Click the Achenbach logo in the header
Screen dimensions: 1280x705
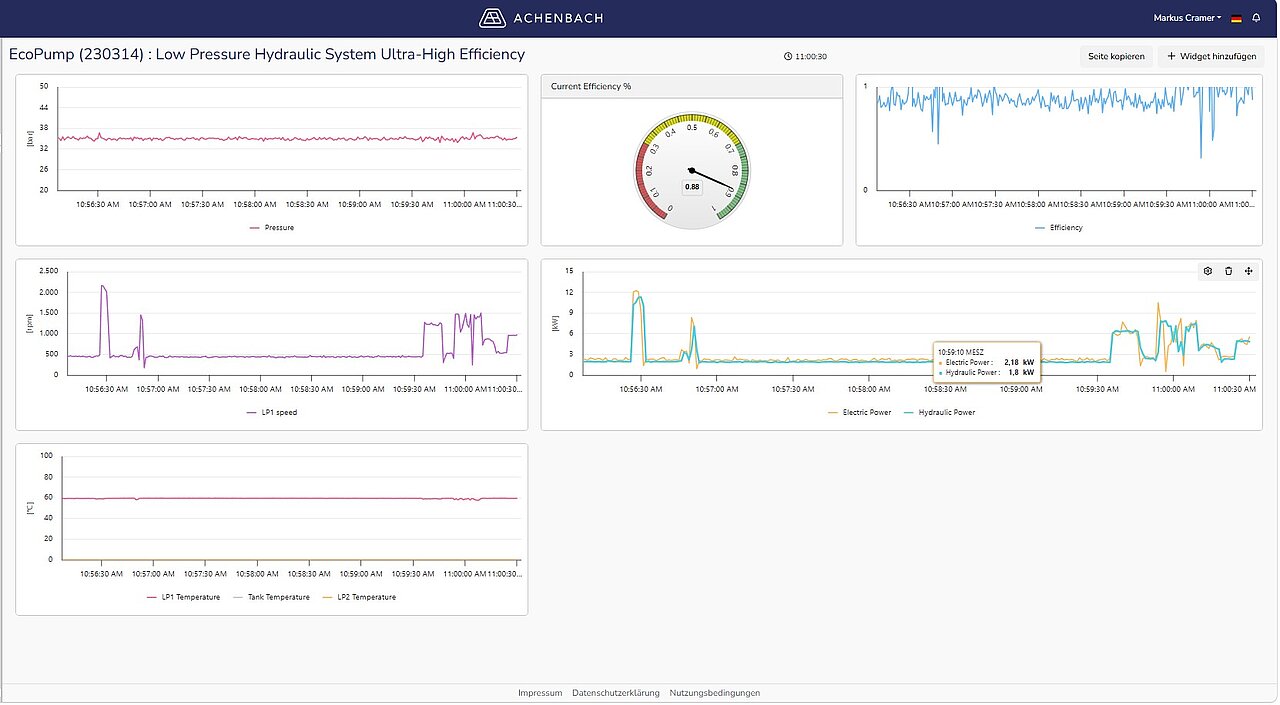click(x=541, y=18)
